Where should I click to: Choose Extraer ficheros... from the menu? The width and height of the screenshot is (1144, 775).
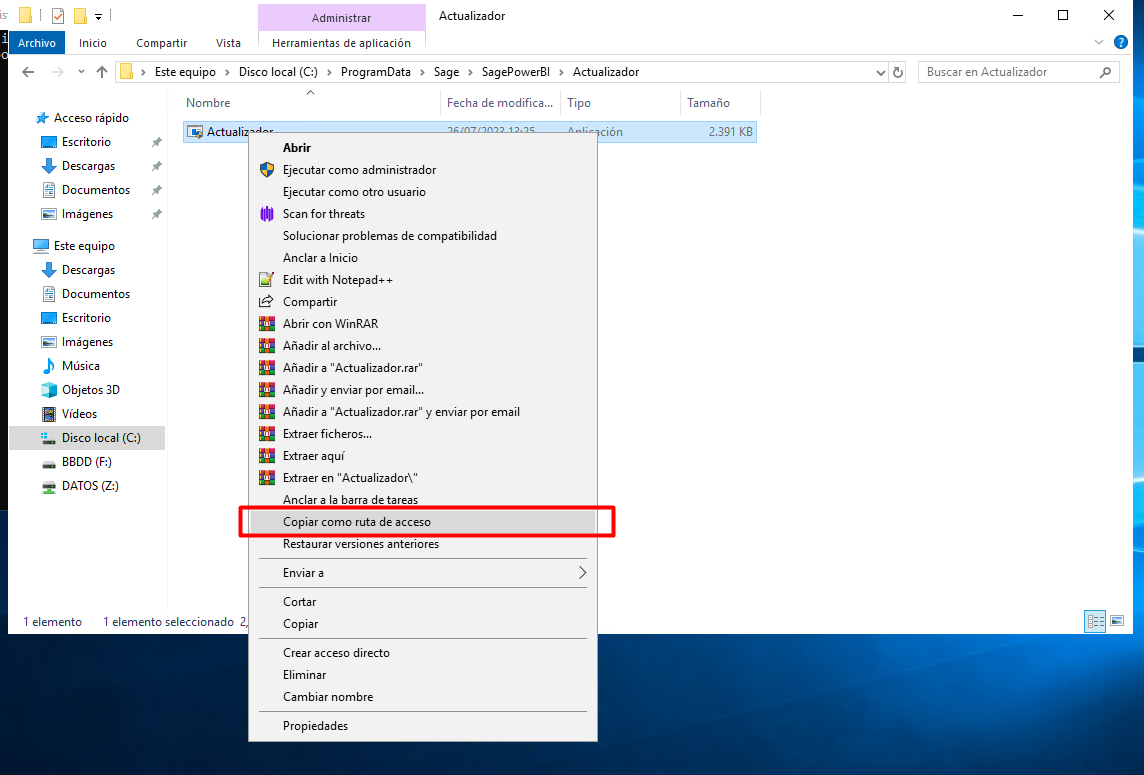pos(423,433)
